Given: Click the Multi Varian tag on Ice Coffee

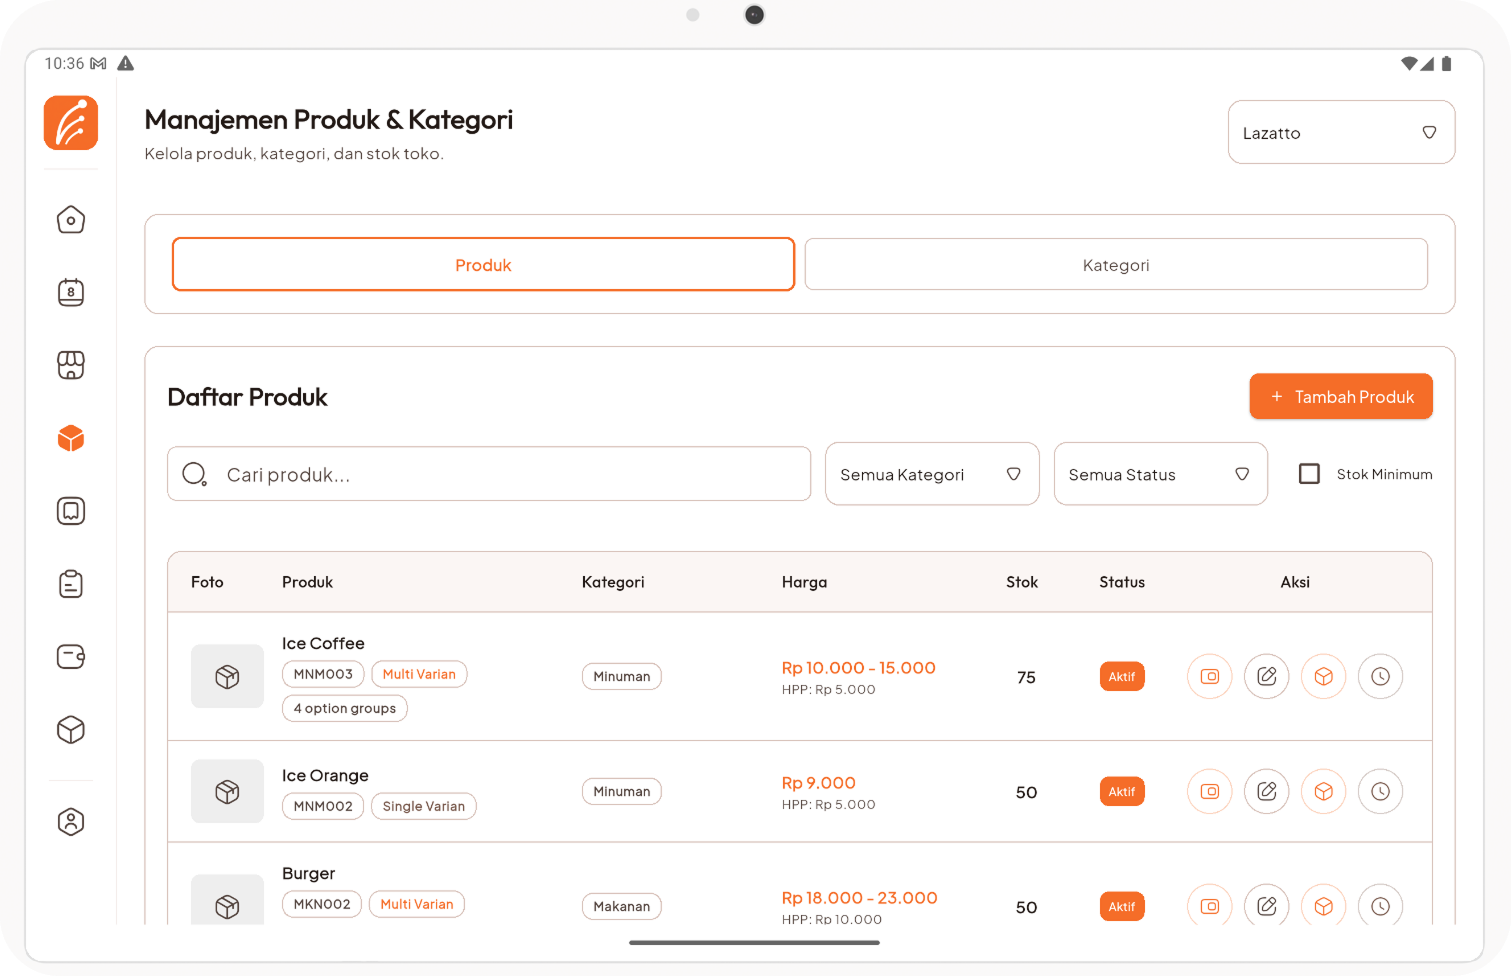Looking at the screenshot, I should point(419,675).
